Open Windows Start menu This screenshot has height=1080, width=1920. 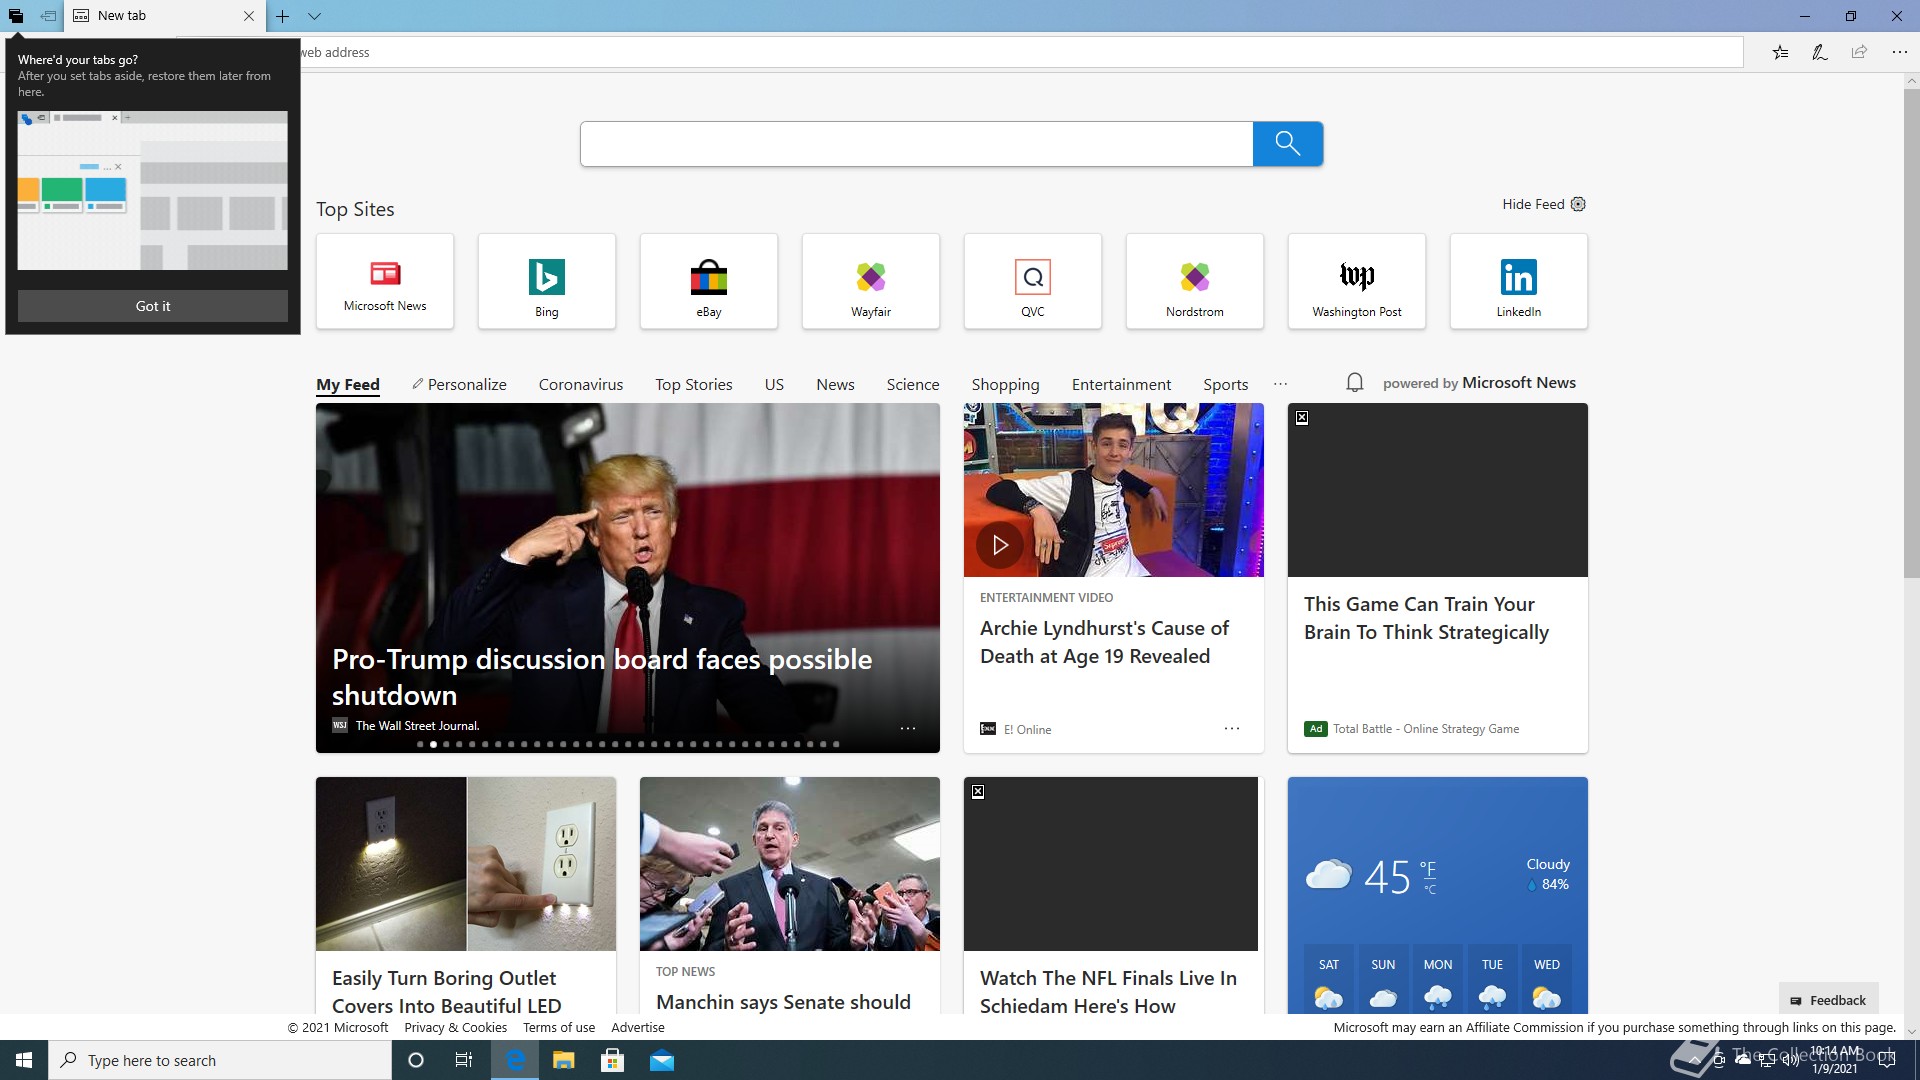pos(24,1060)
